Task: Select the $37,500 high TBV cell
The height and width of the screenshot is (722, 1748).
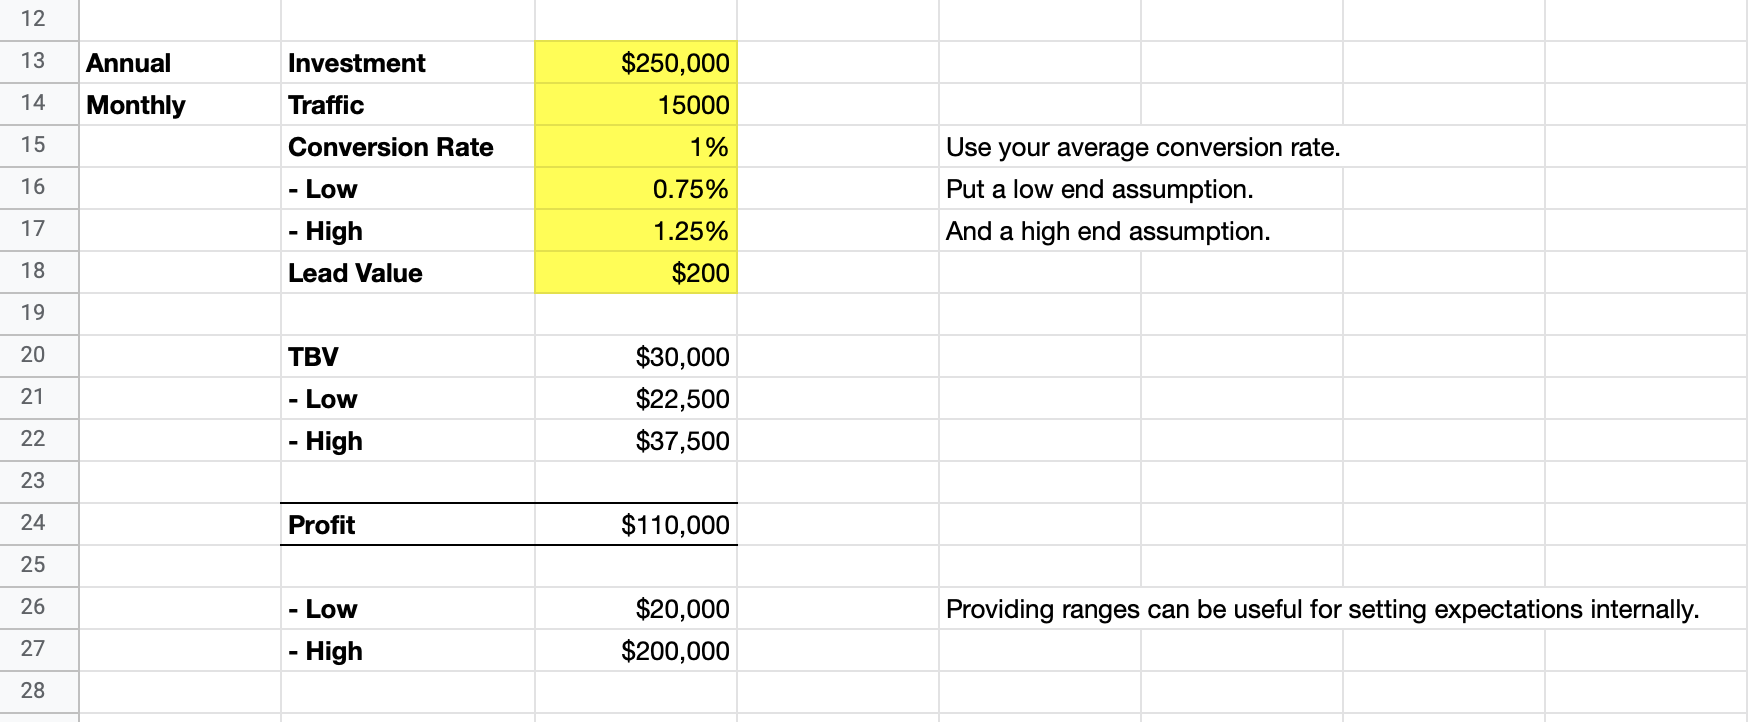Action: (x=636, y=441)
